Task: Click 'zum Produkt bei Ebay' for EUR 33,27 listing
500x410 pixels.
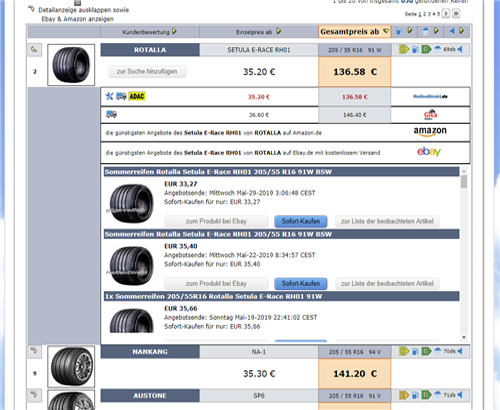Action: coord(216,221)
